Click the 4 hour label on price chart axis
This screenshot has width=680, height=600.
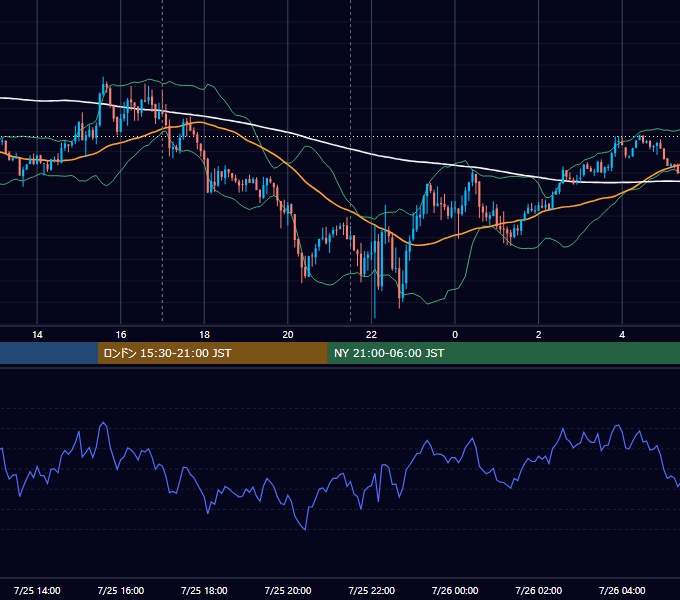pos(622,335)
